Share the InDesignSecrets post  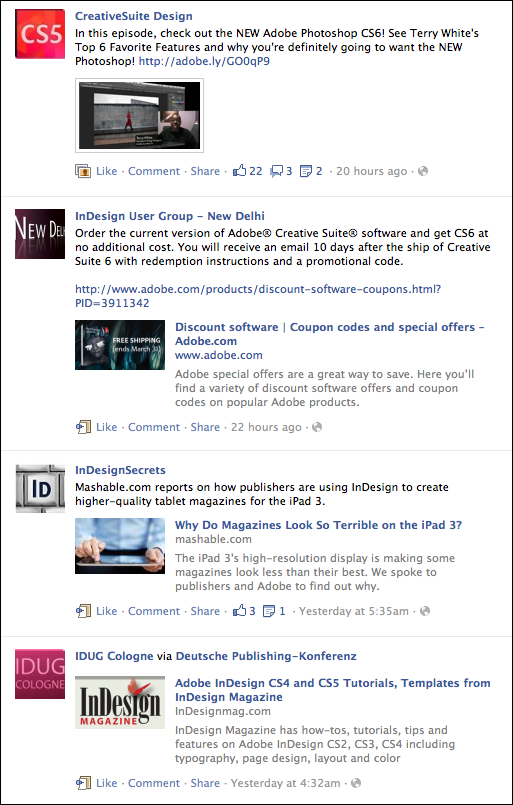point(205,611)
